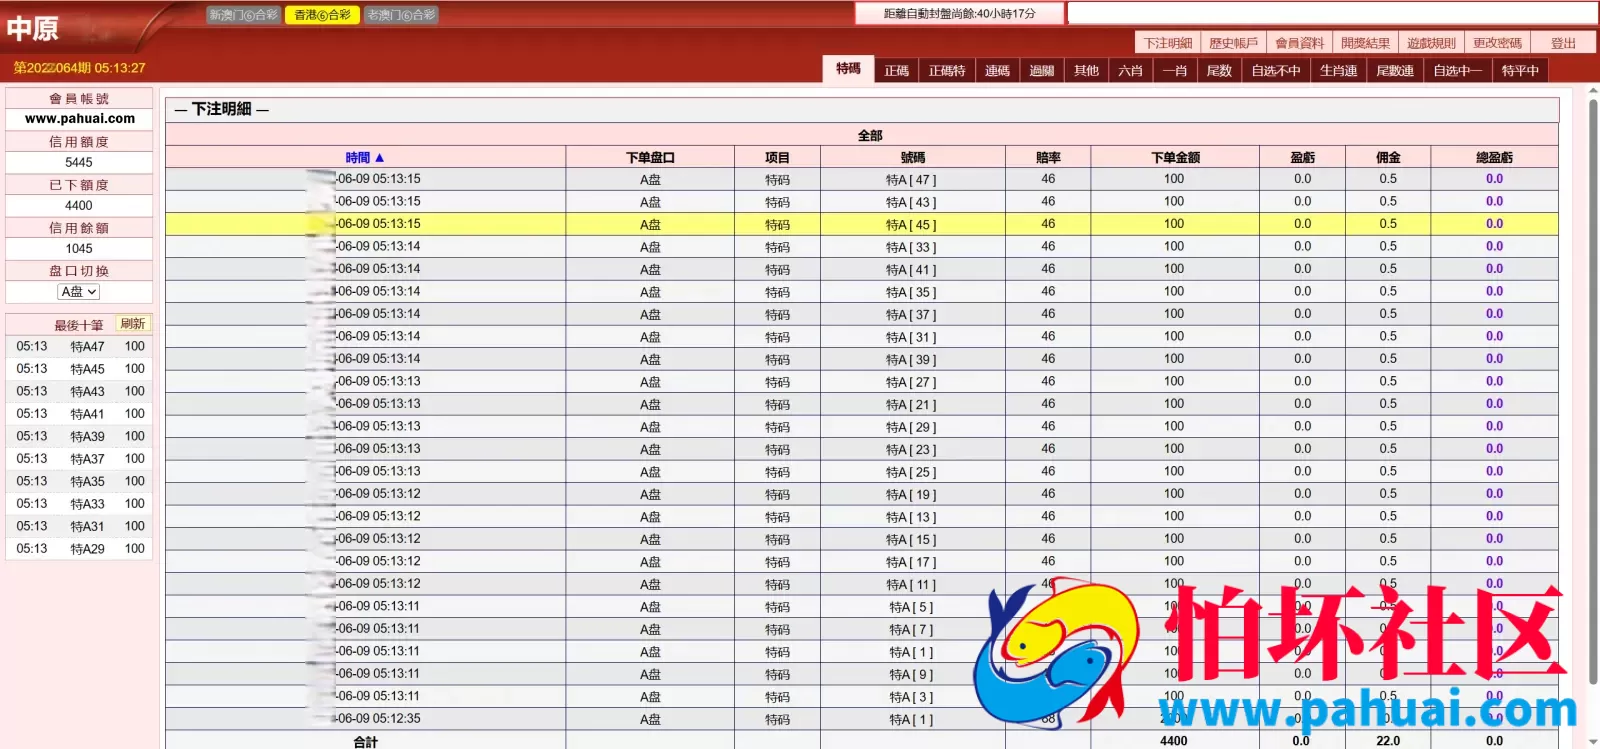Select the 特碼 betting tab
The image size is (1600, 749).
coord(848,68)
